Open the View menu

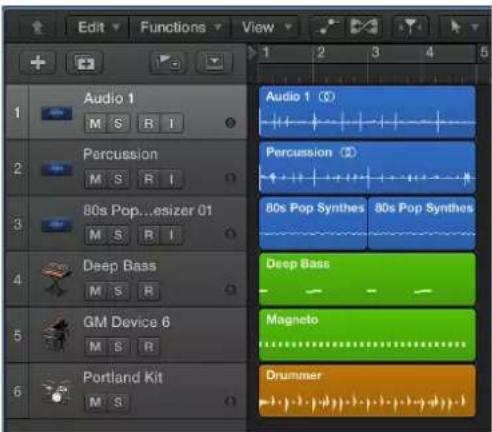266,27
